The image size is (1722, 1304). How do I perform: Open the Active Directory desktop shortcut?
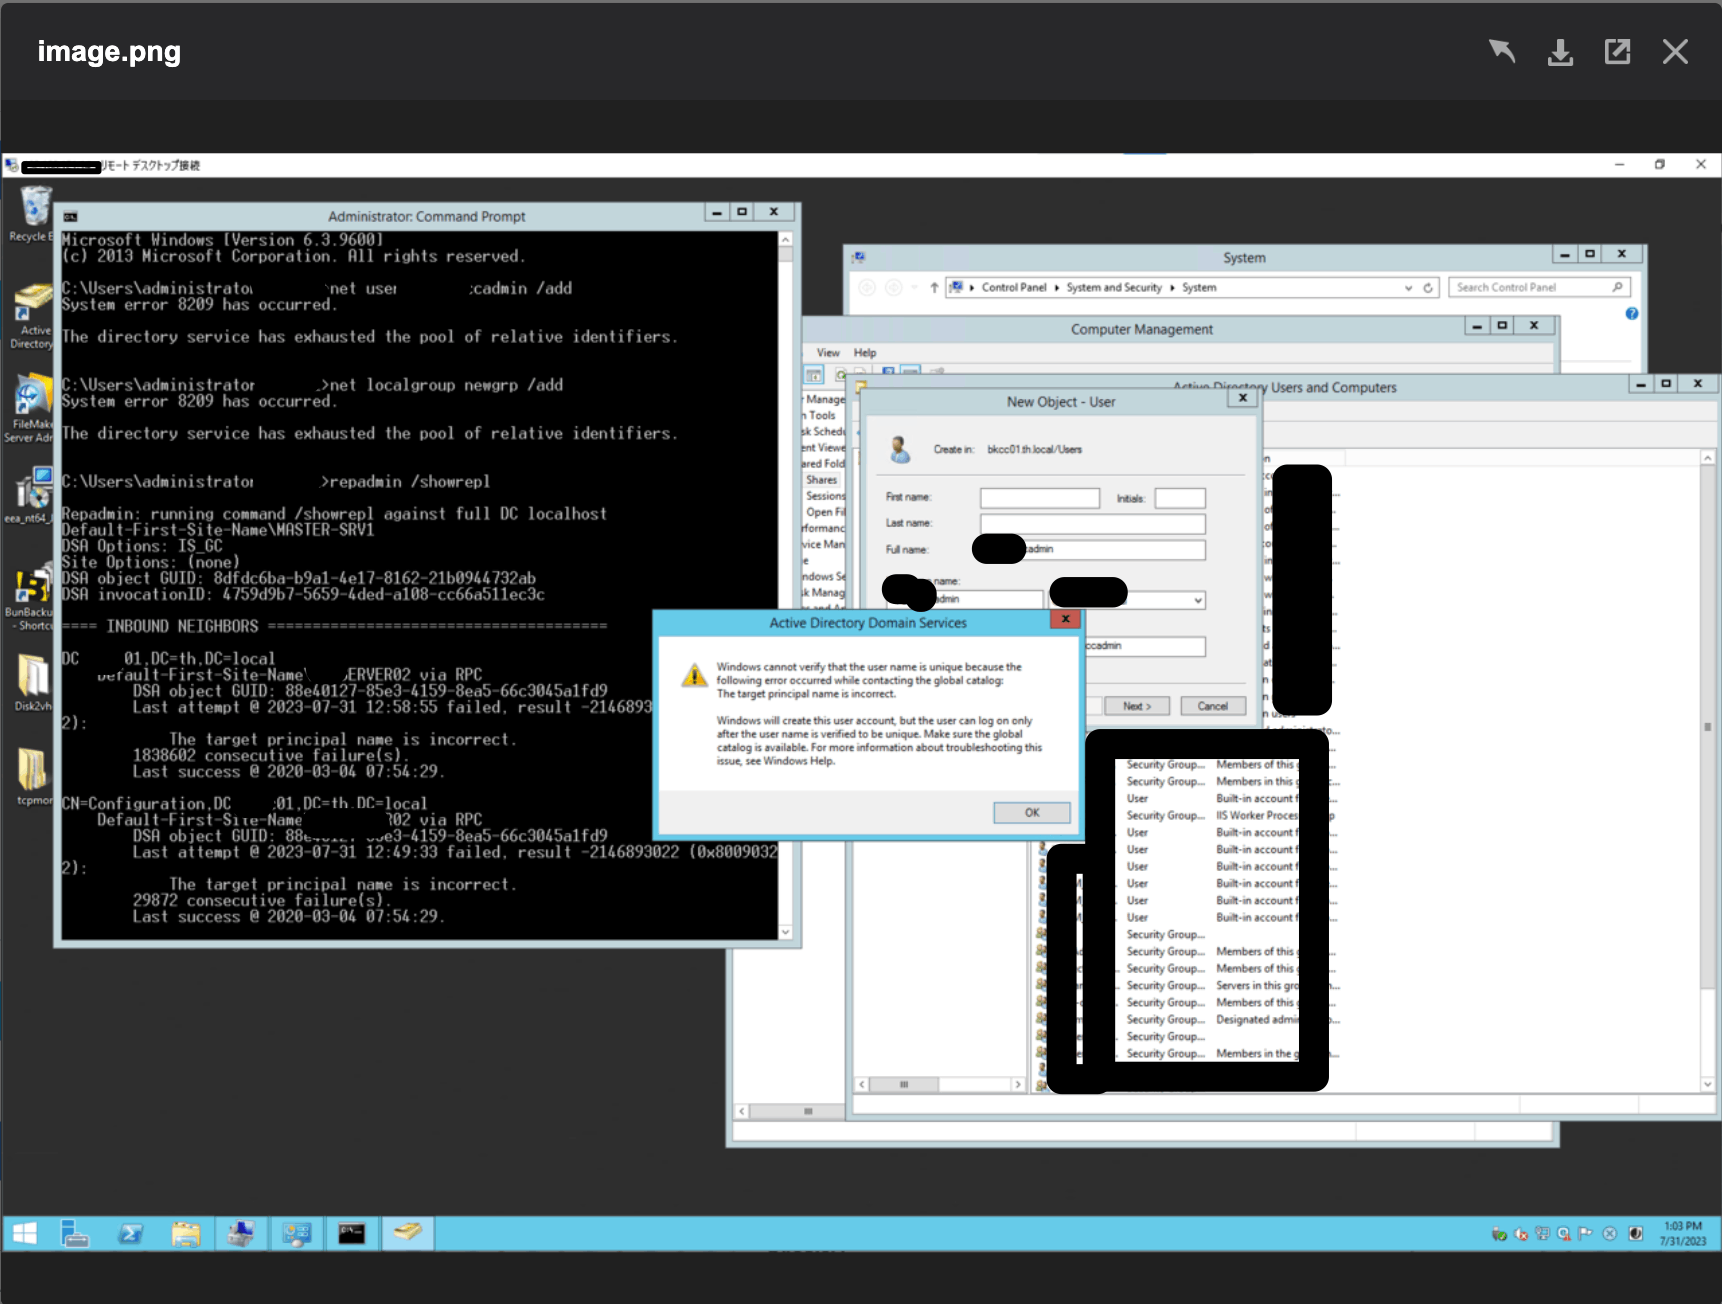point(32,314)
